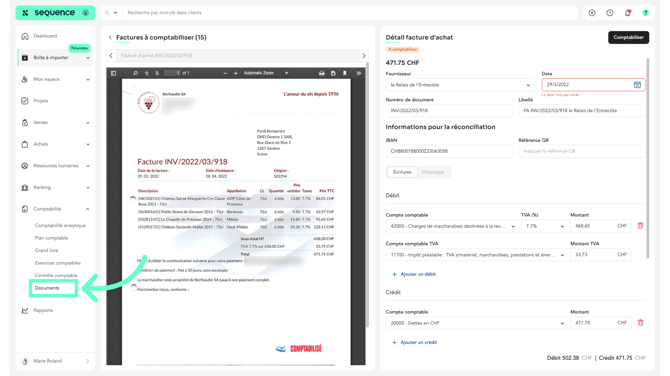Click the PDF viewer find icon

point(135,73)
